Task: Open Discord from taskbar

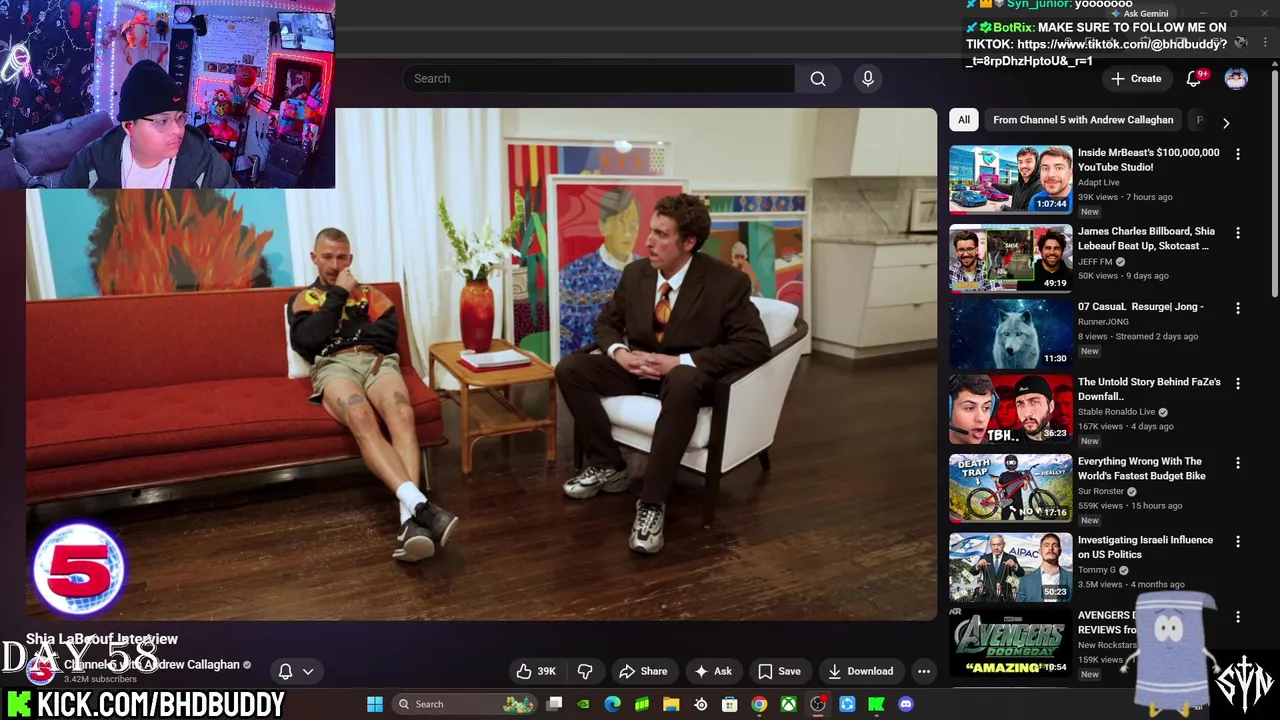Action: click(906, 704)
